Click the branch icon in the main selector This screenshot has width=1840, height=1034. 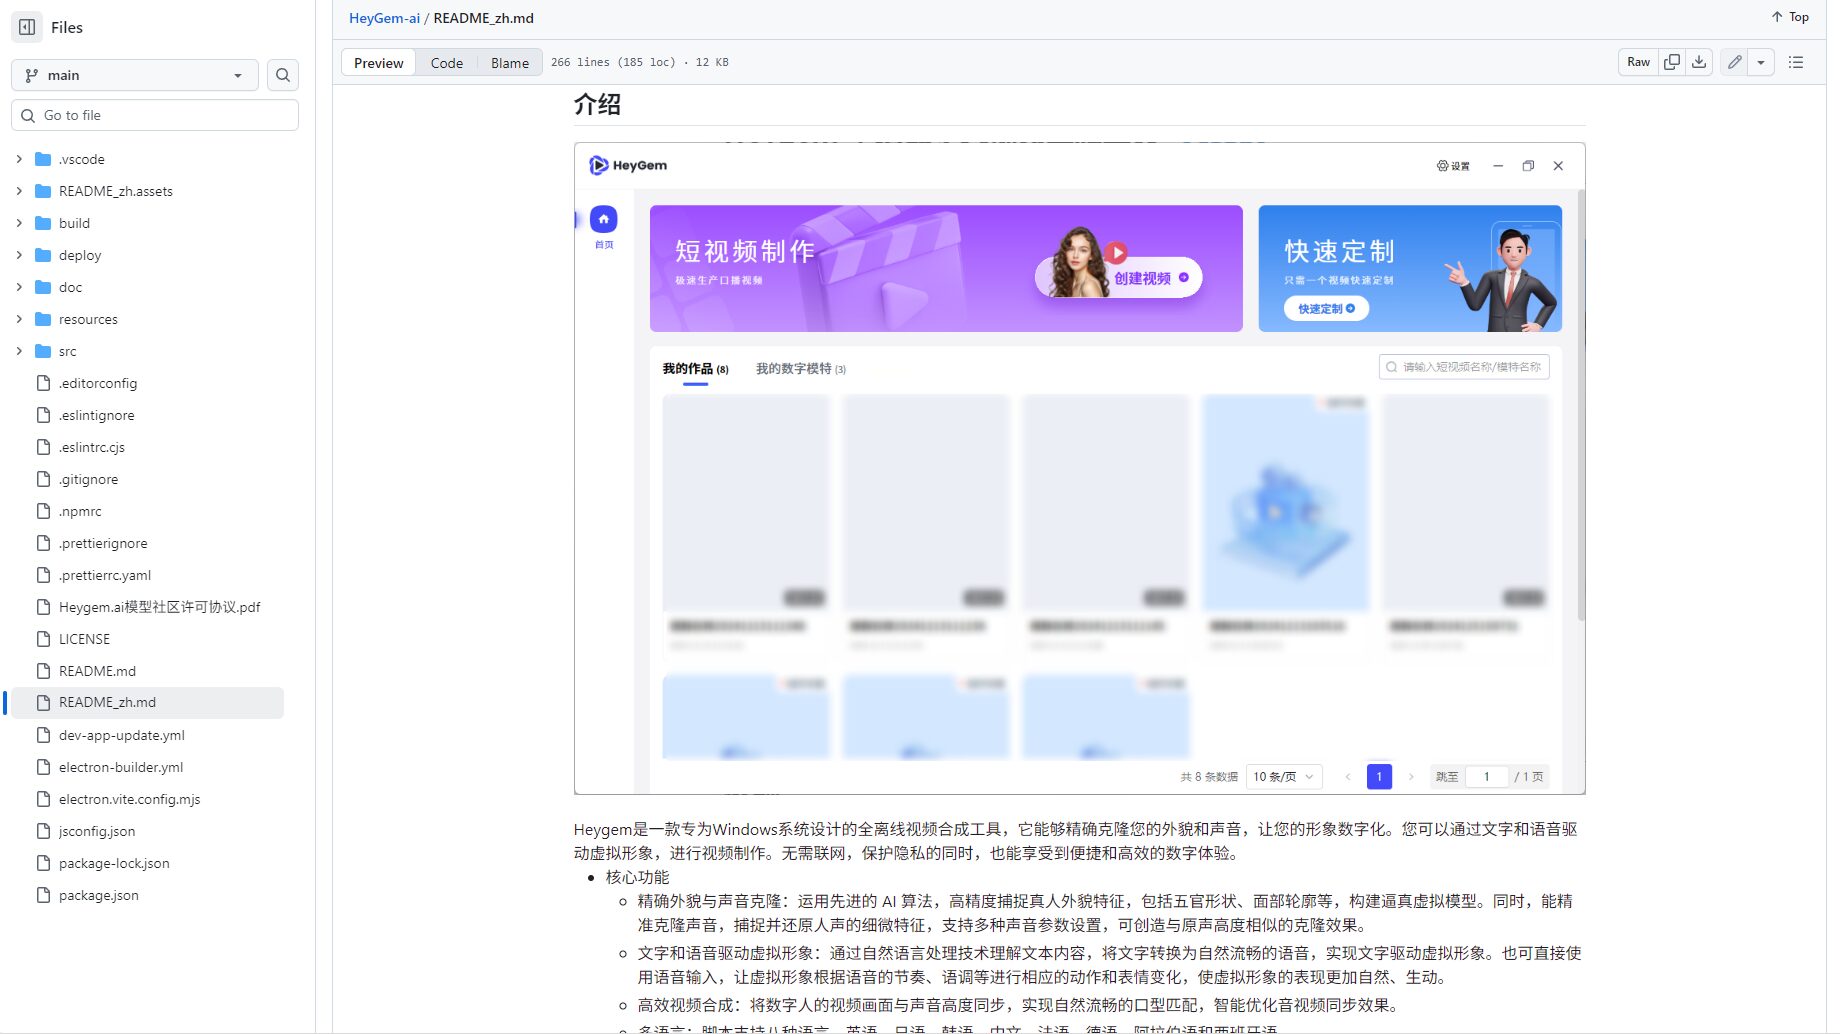click(x=31, y=75)
